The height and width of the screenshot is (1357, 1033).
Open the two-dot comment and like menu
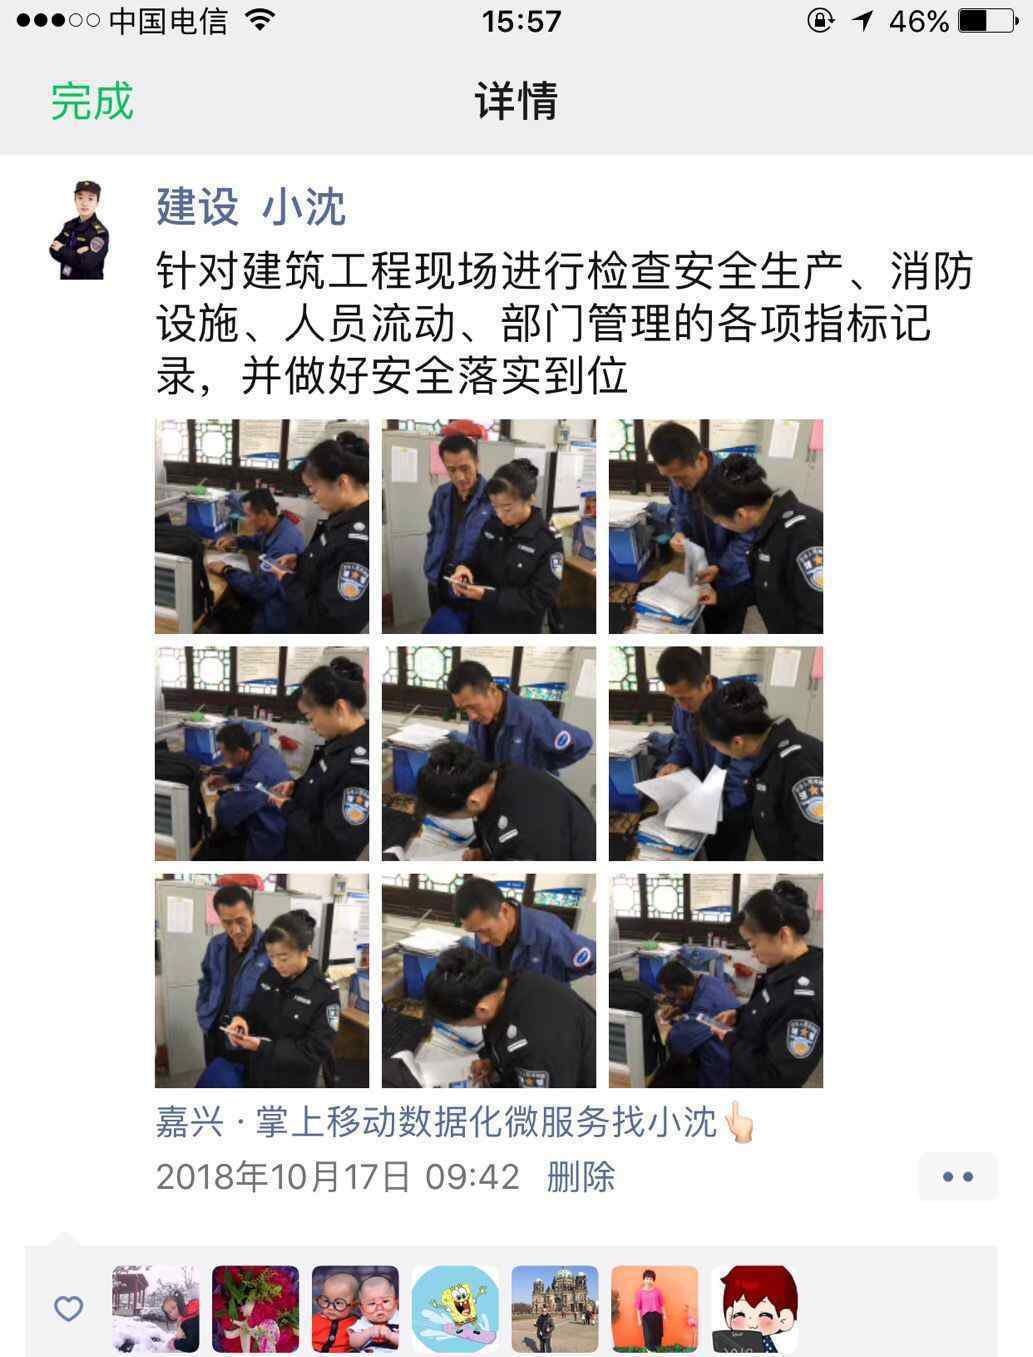tap(957, 1176)
